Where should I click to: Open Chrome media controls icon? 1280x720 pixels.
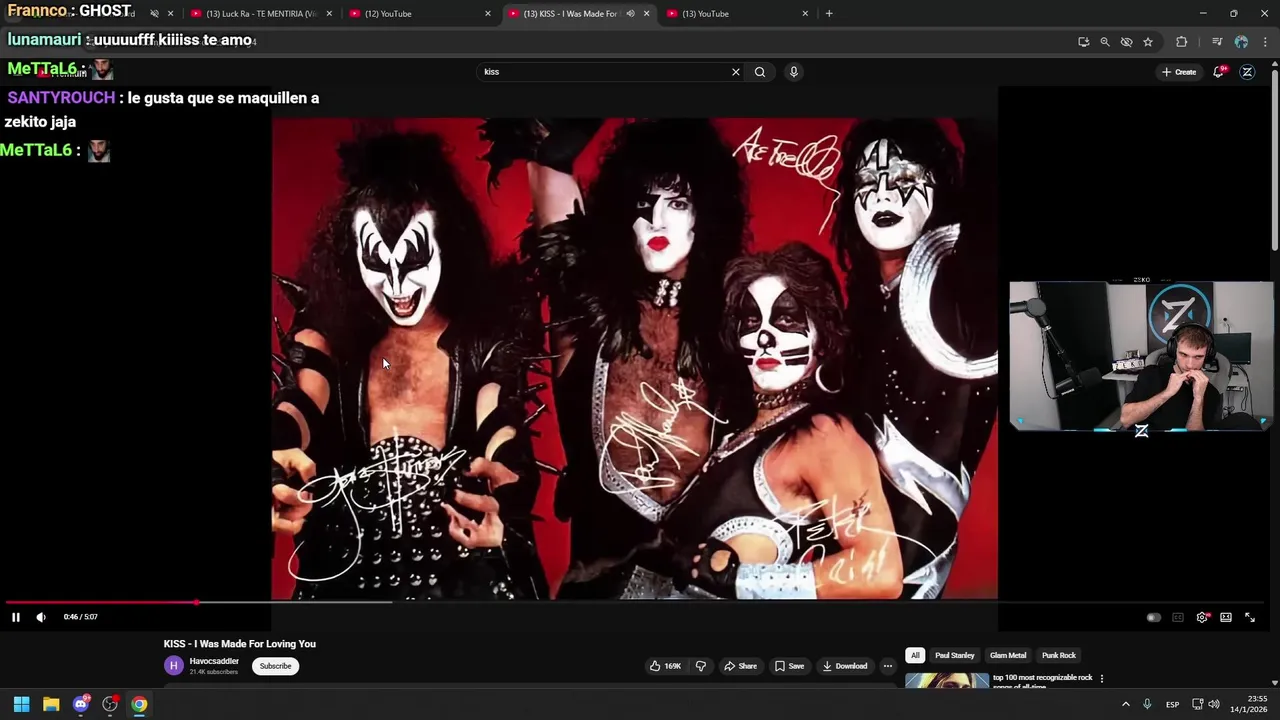1217,42
